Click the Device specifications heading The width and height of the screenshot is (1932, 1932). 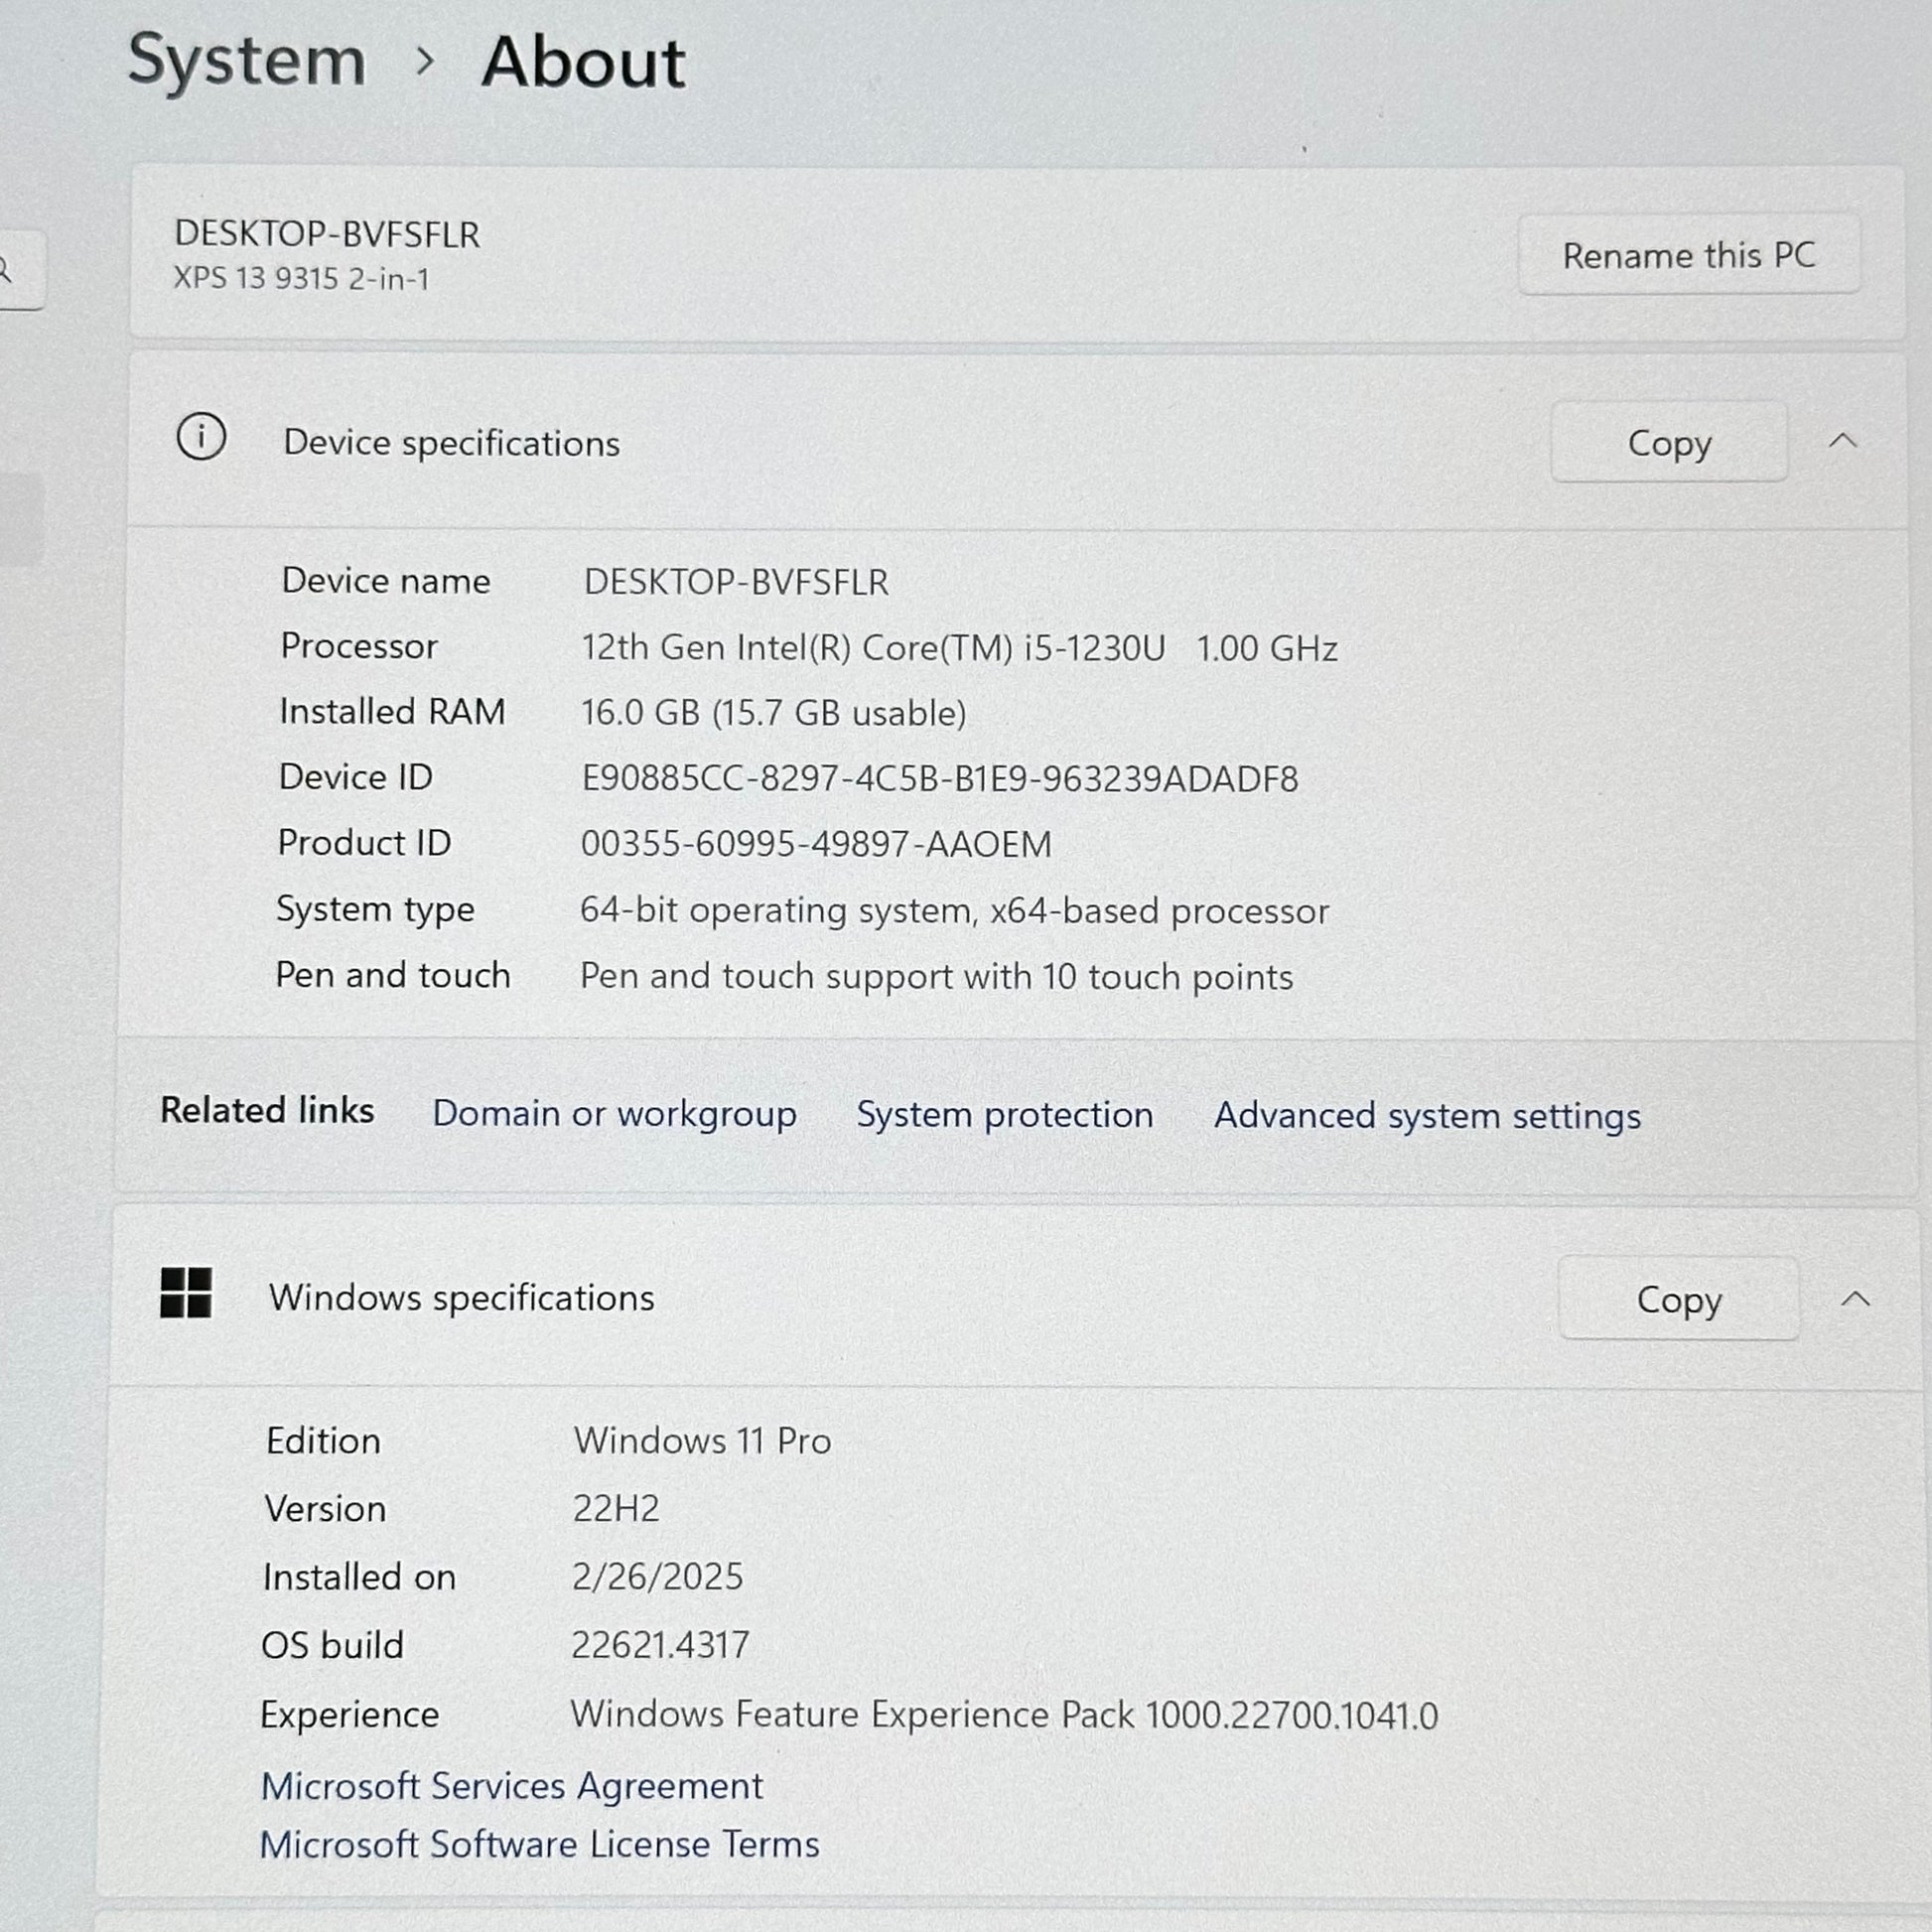coord(451,443)
